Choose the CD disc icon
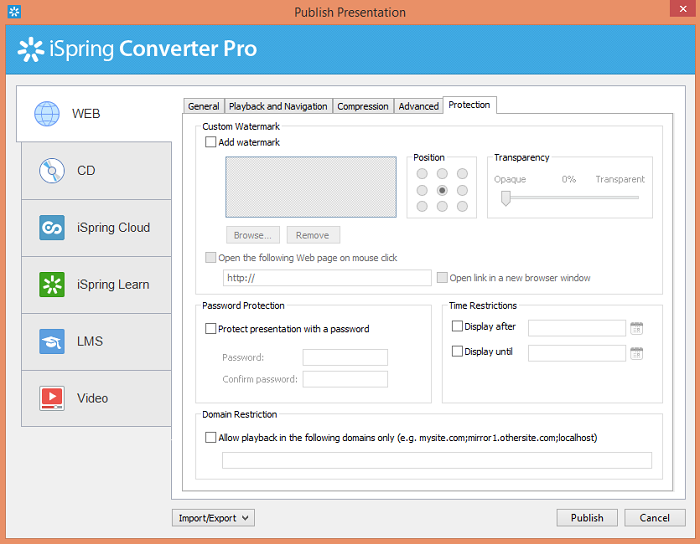The width and height of the screenshot is (700, 544). 52,170
